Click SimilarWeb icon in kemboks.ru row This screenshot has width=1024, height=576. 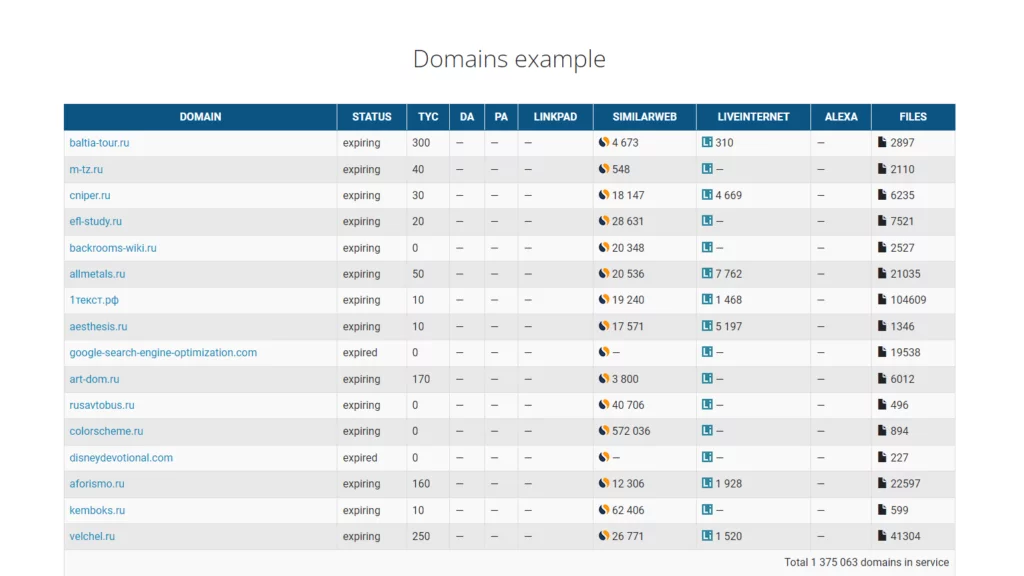coord(604,510)
